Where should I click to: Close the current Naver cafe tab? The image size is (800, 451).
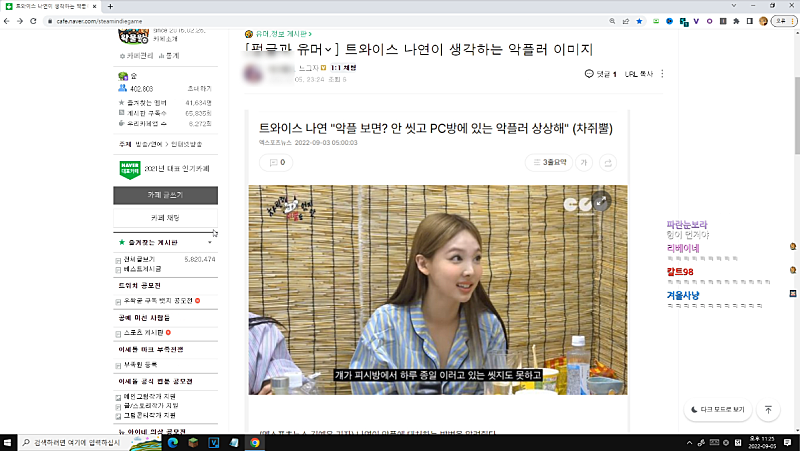tap(94, 6)
